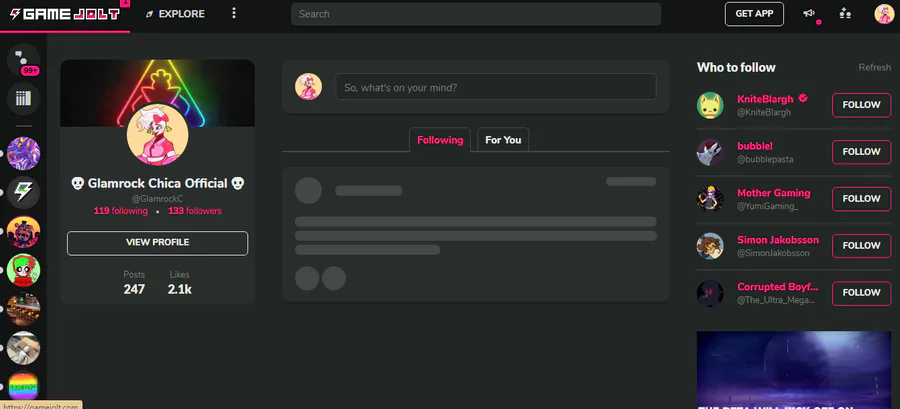The height and width of the screenshot is (409, 900).
Task: Open the green-haired character community
Action: coord(24,270)
